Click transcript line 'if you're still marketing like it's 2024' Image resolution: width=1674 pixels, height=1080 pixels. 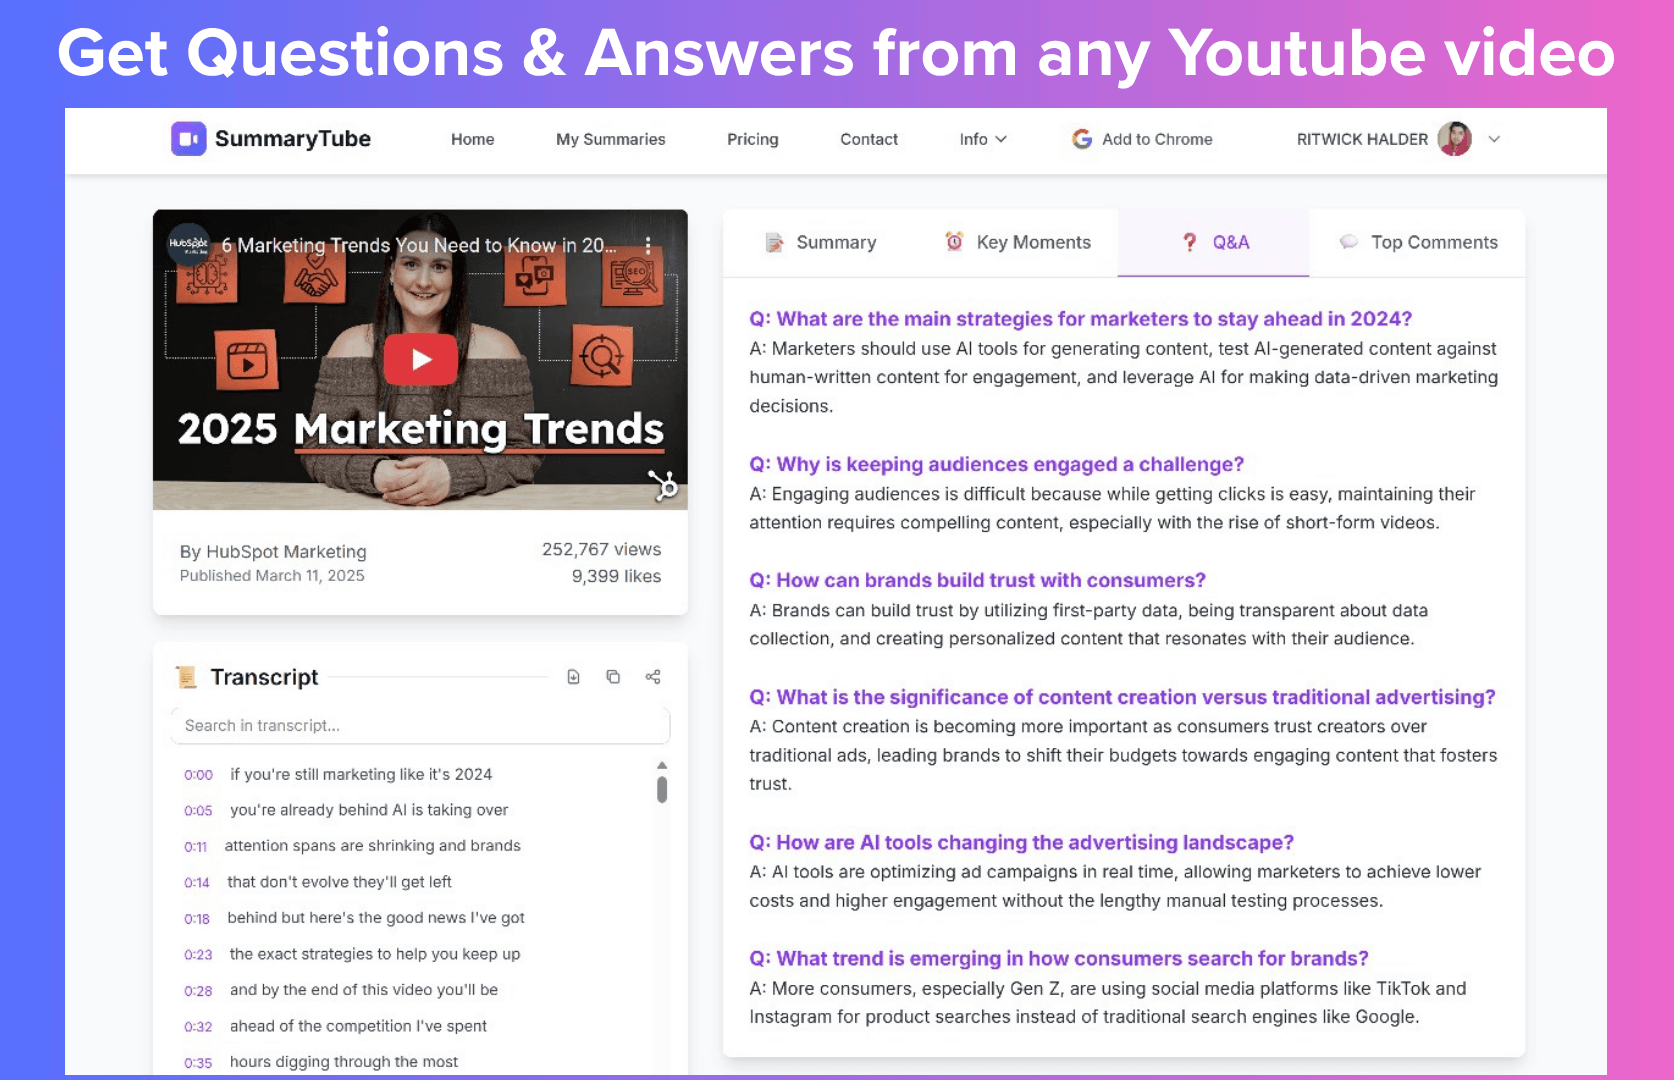click(x=361, y=774)
